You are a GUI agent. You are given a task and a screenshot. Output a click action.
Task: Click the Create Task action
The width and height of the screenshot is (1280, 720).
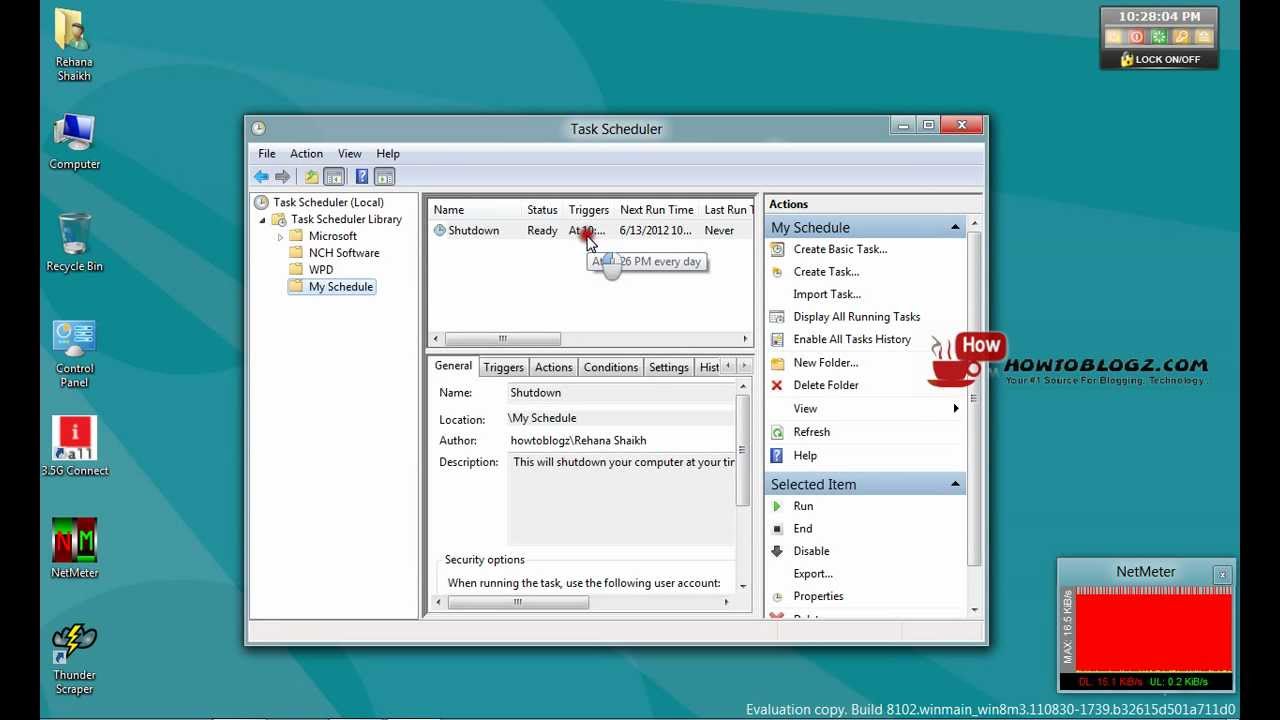pos(826,271)
